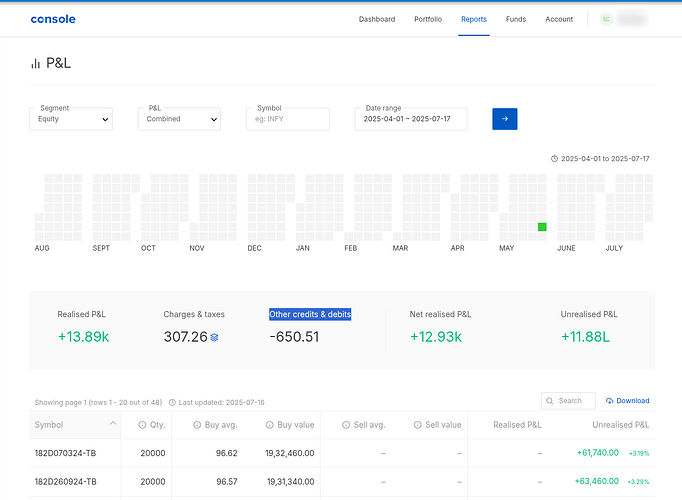The height and width of the screenshot is (500, 682).
Task: Click the Last updated clock icon
Action: (x=172, y=402)
